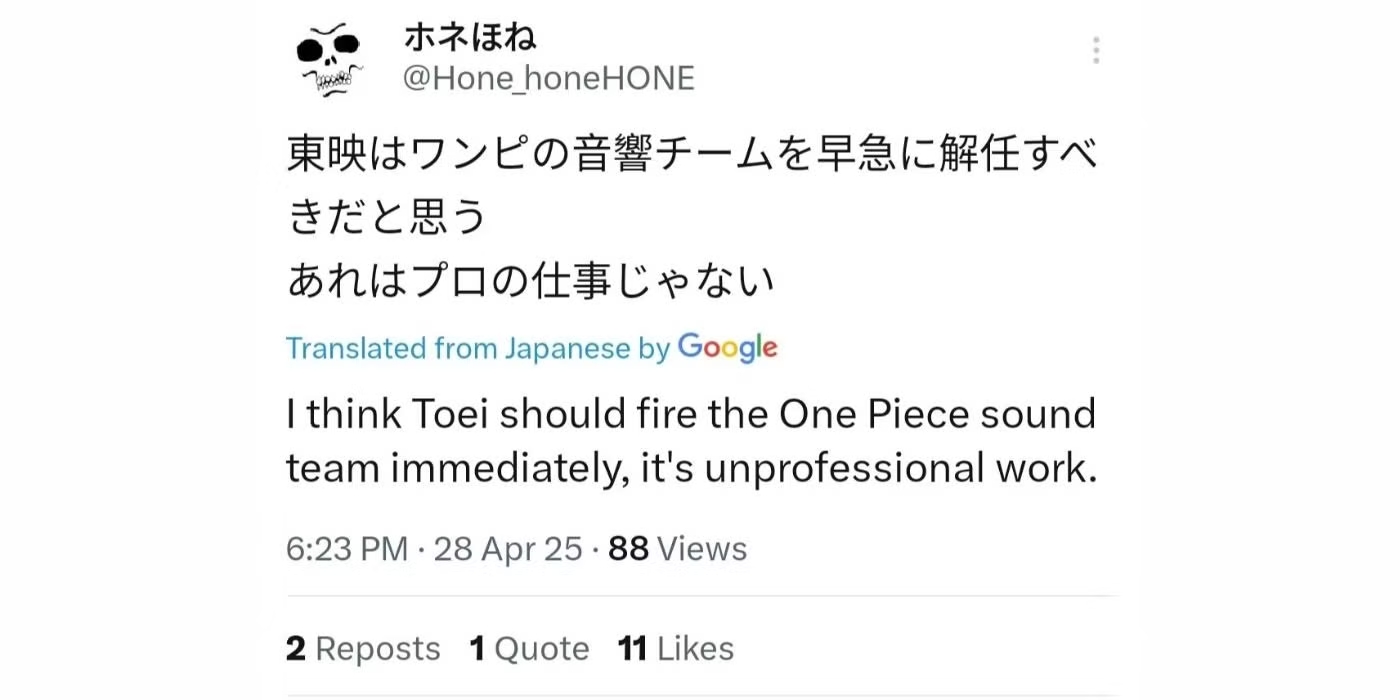This screenshot has width=1400, height=700.
Task: Open the three-dot more options menu
Action: coord(1096,50)
